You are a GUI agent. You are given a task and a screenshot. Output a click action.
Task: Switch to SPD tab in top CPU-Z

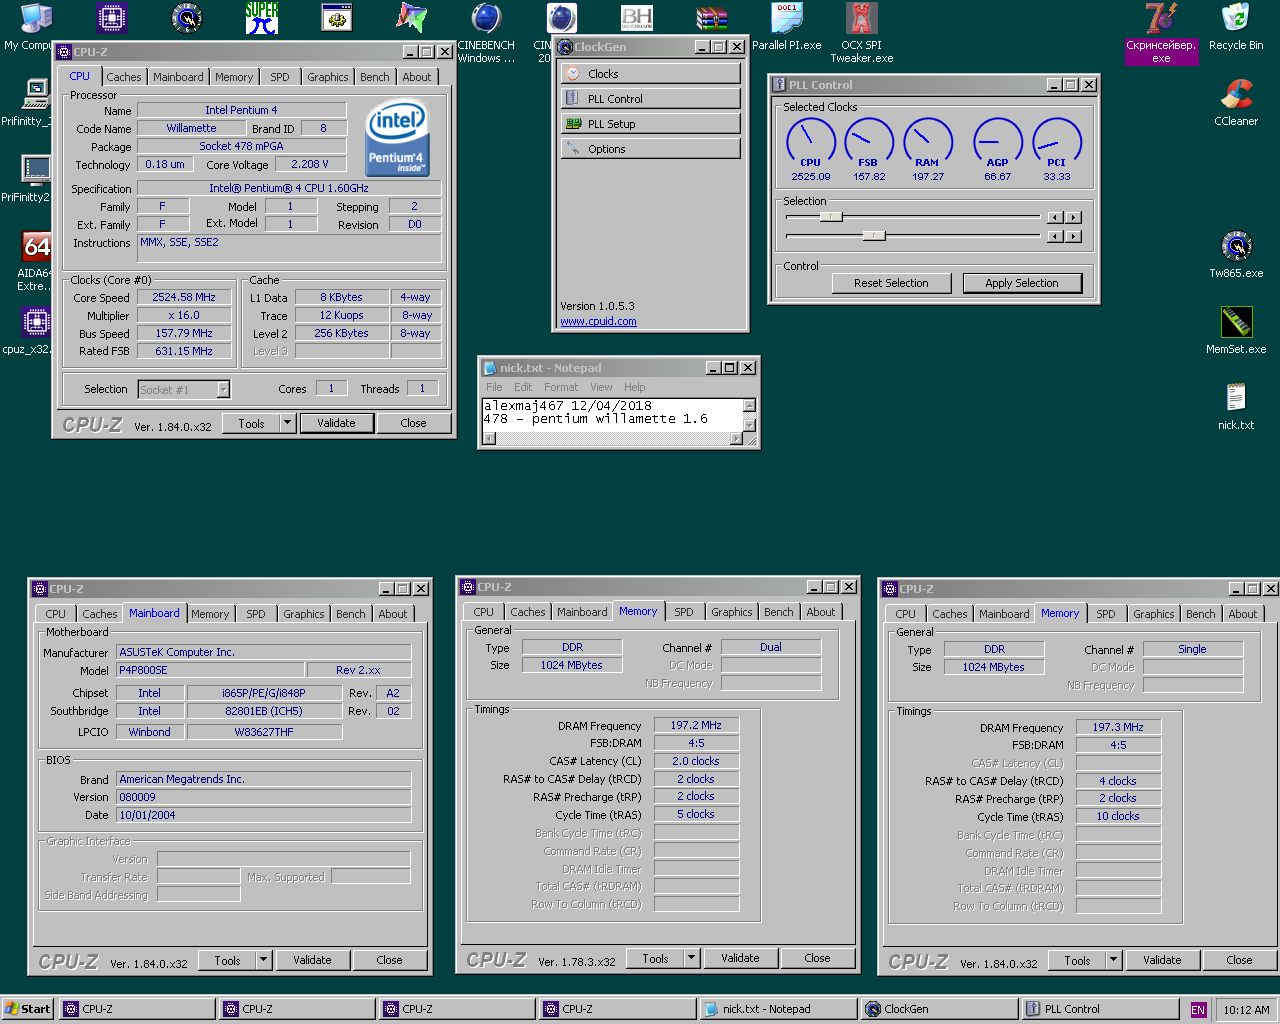(x=280, y=77)
